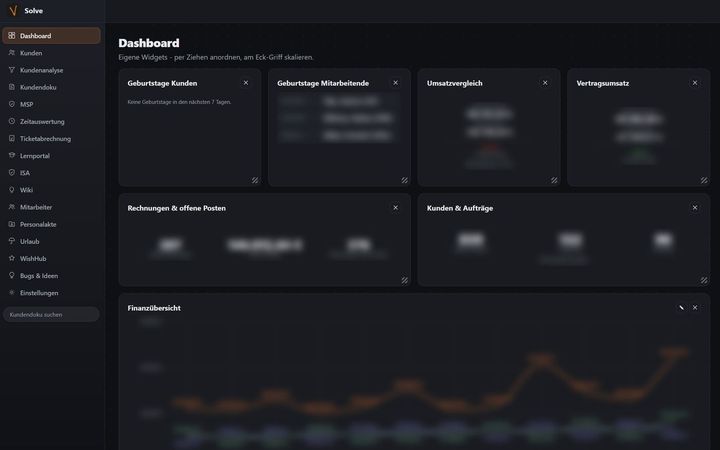Navigate to WishHub

pyautogui.click(x=51, y=258)
